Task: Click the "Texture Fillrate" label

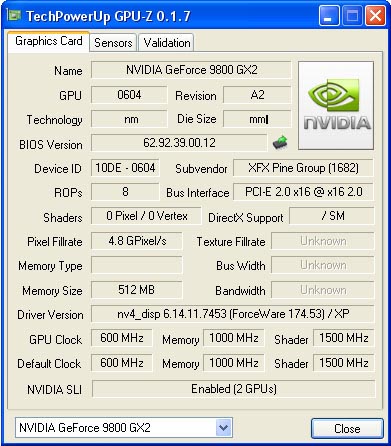Action: (x=231, y=242)
